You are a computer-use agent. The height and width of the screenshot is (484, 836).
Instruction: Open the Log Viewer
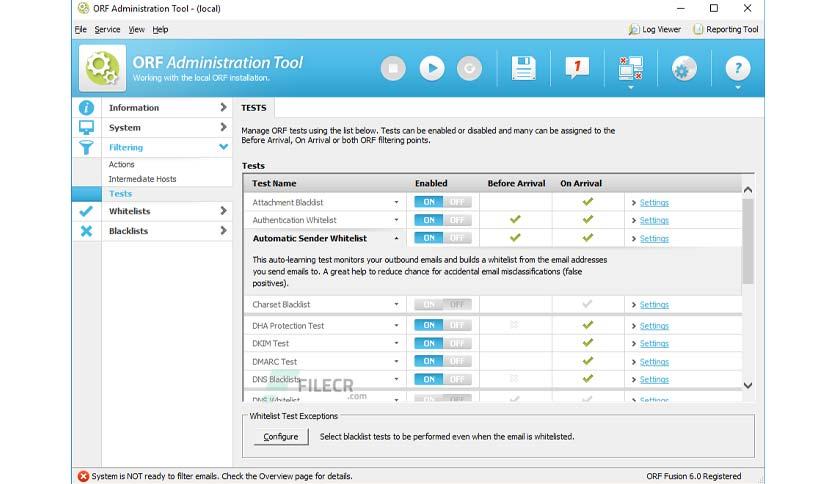click(x=655, y=29)
